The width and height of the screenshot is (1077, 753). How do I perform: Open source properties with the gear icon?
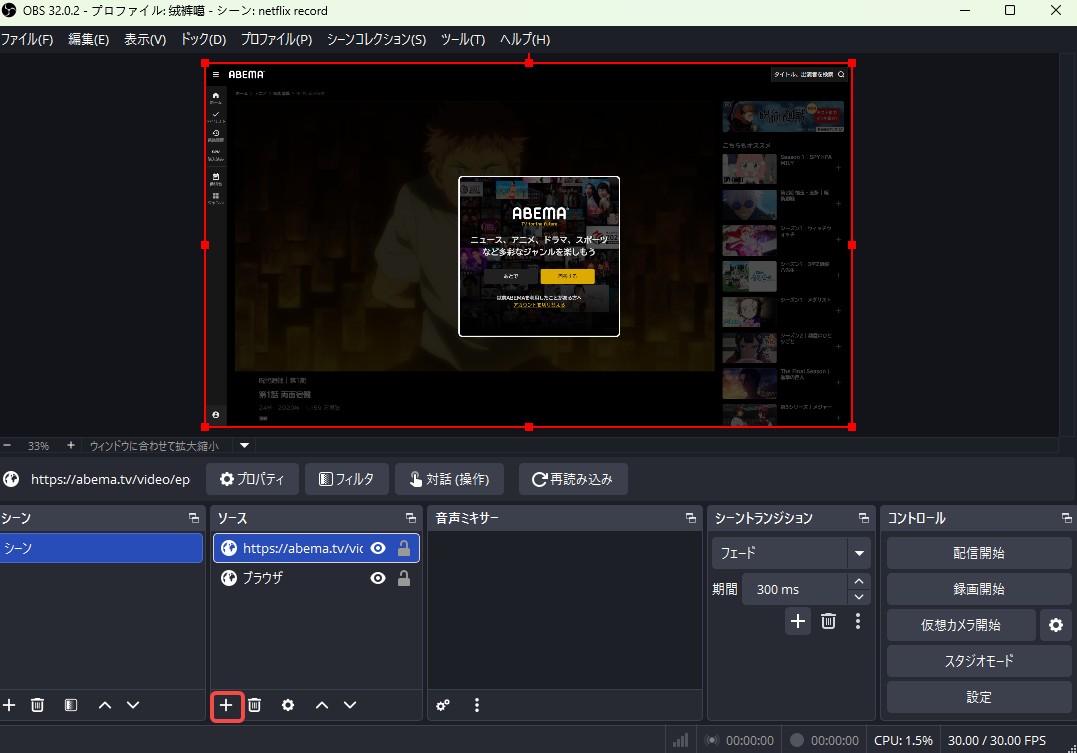click(287, 705)
